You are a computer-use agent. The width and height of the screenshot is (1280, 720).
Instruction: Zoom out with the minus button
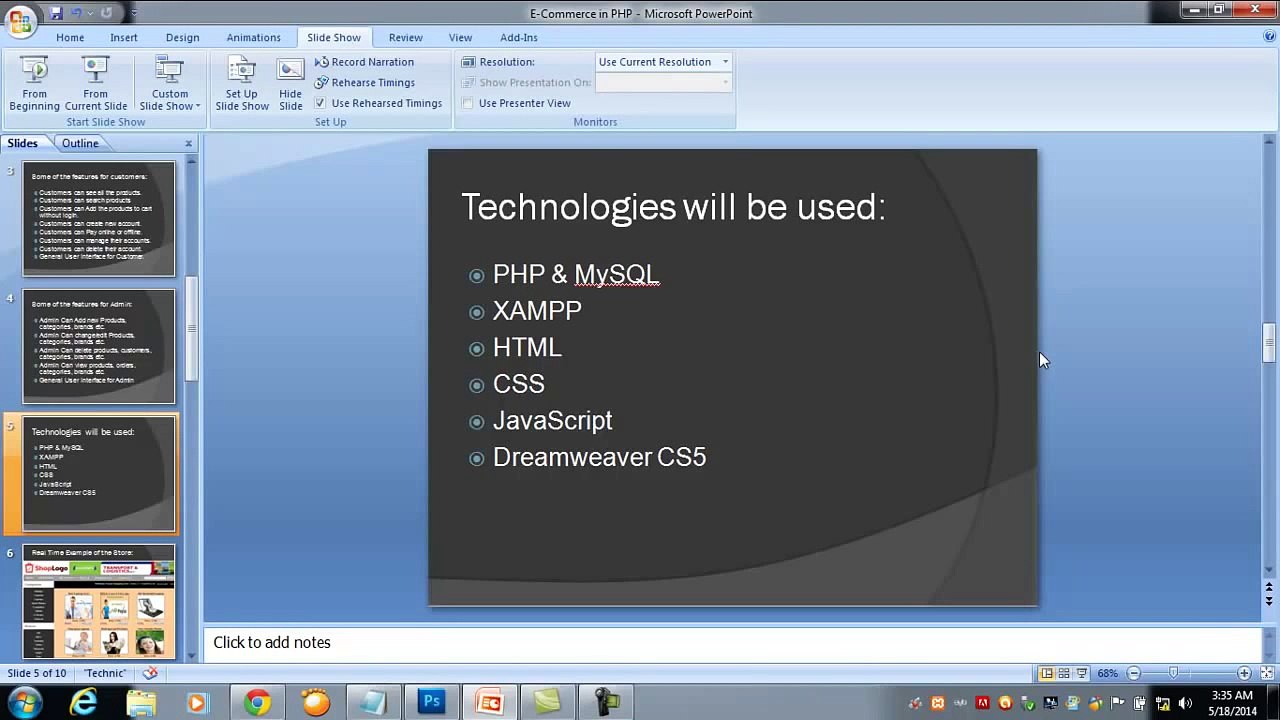1133,673
